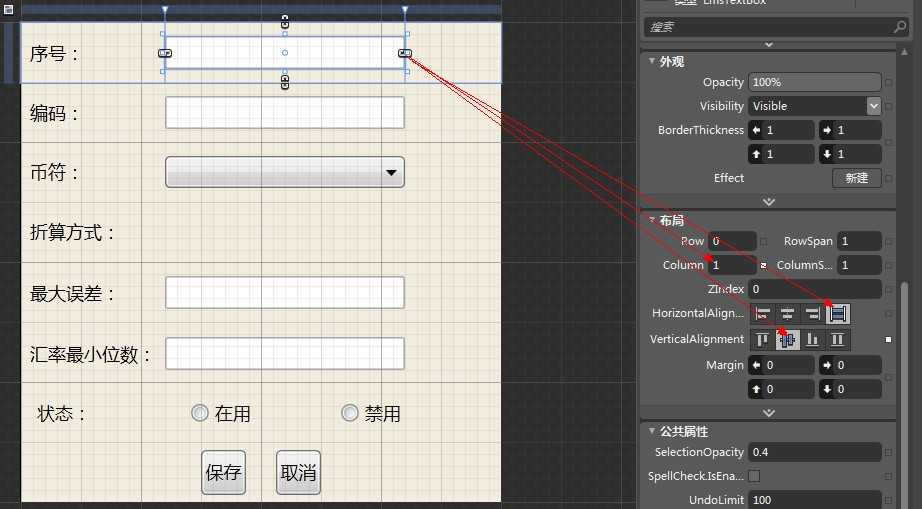
Task: Open advanced options marker for Opacity
Action: (888, 82)
